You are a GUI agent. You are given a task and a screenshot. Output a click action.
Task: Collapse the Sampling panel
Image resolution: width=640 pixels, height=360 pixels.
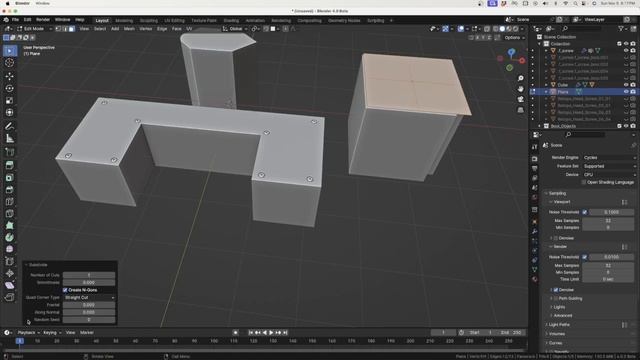click(x=558, y=193)
